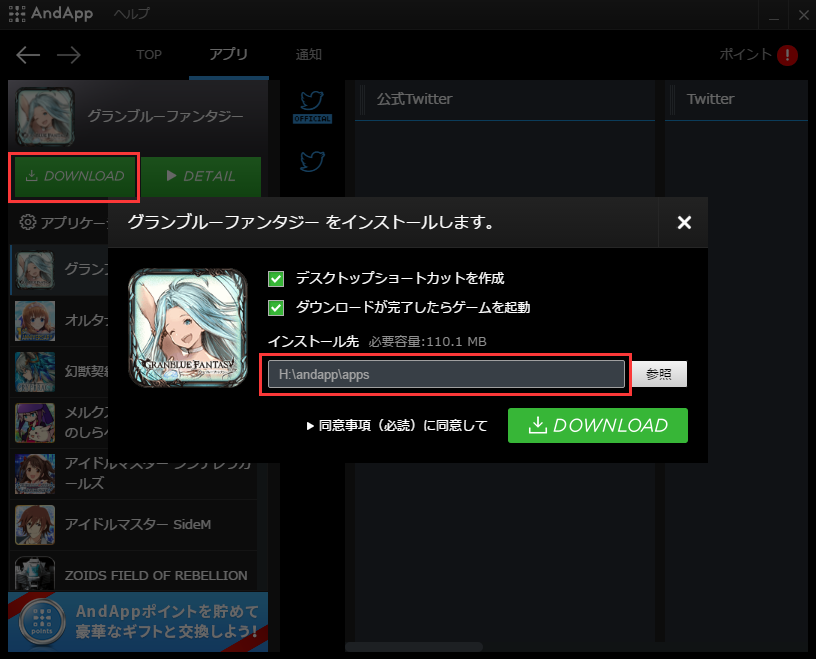
Task: Switch to the TOP tab
Action: 149,55
